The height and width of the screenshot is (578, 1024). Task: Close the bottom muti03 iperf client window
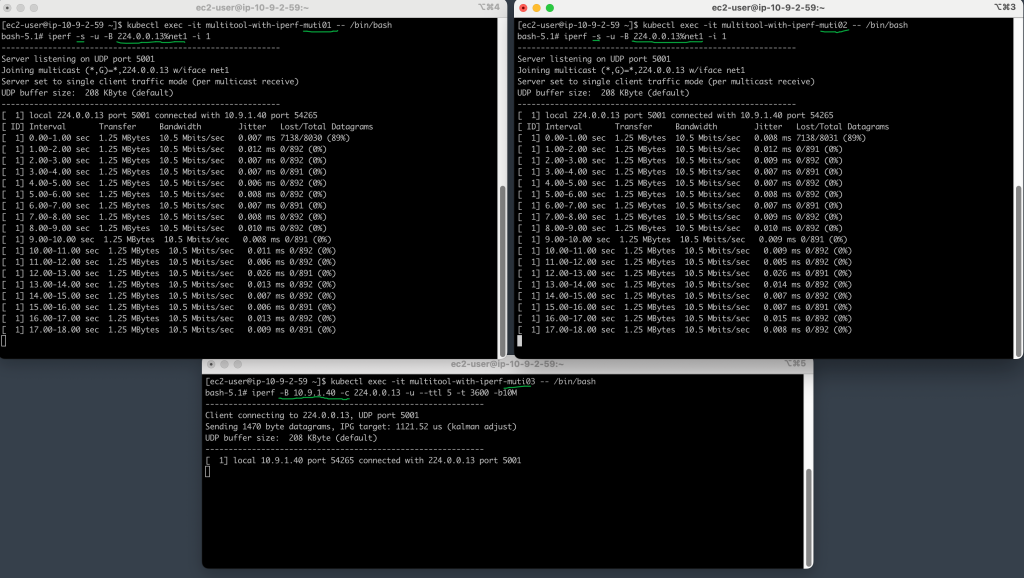211,364
